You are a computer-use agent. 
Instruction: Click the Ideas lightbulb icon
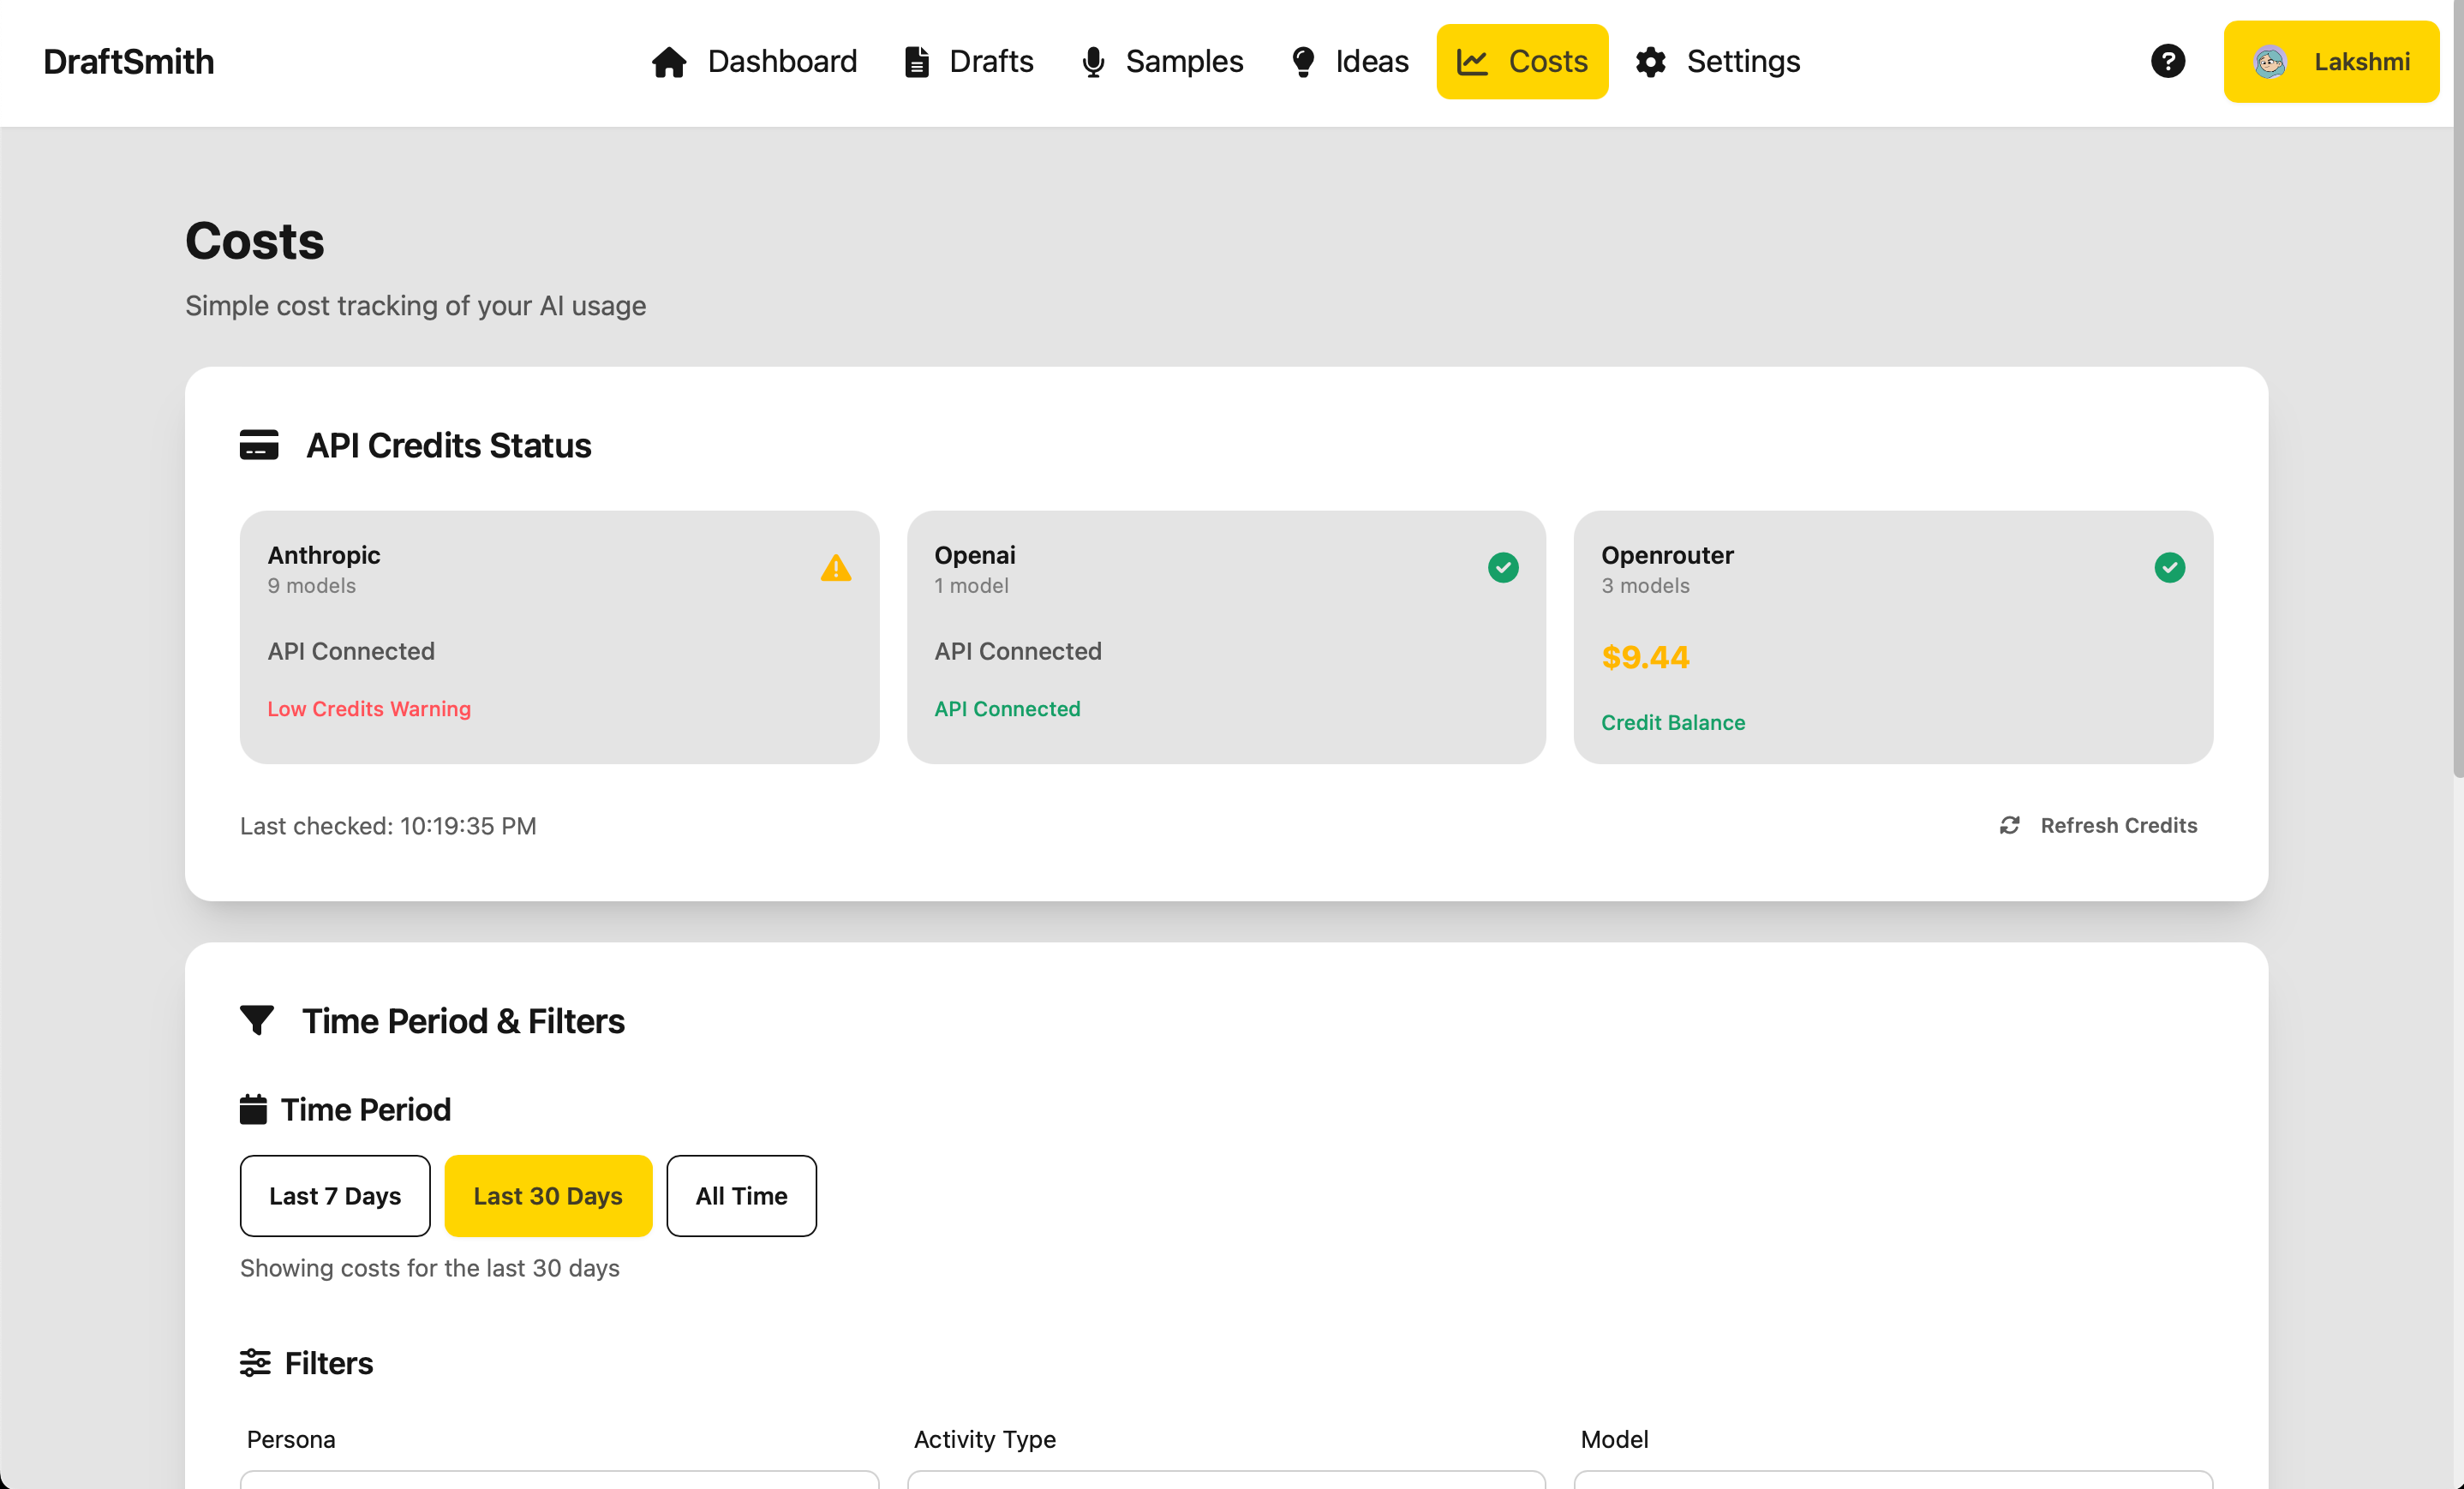click(1303, 62)
